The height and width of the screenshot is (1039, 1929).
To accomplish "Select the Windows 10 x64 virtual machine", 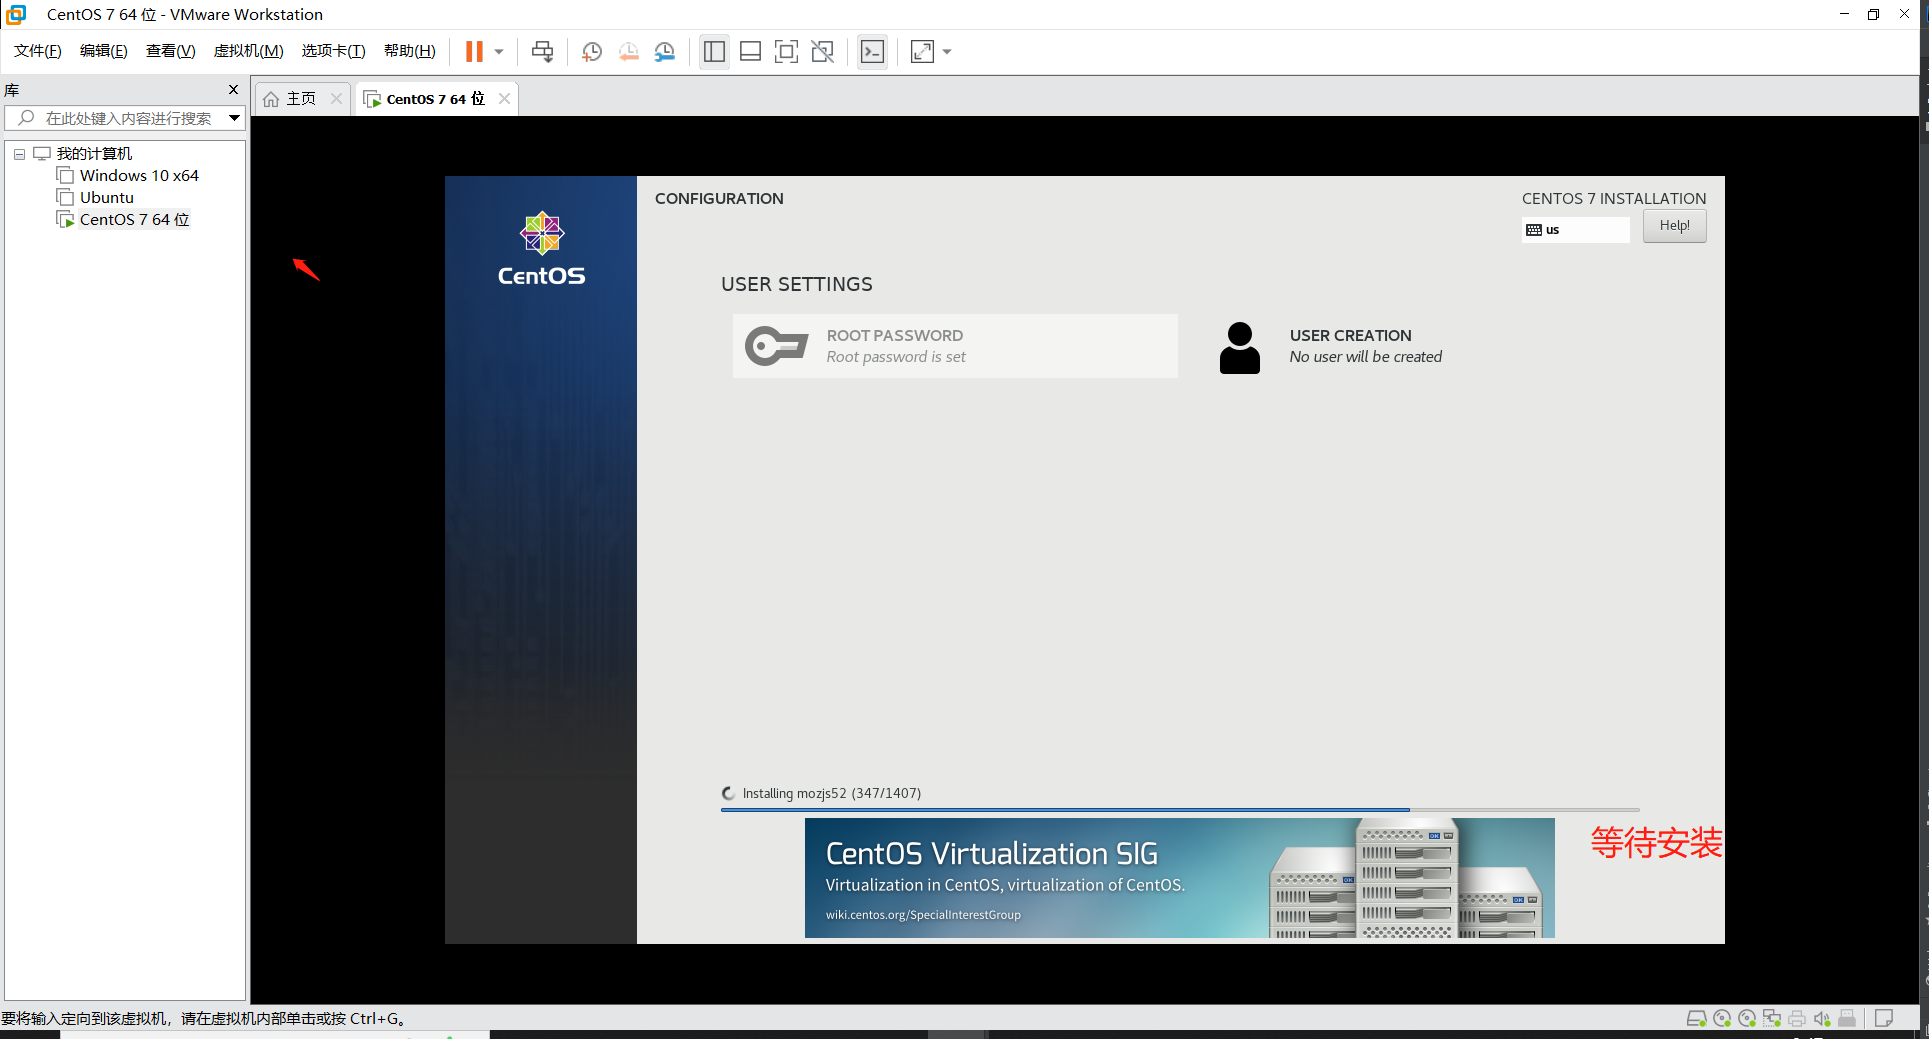I will [x=139, y=176].
